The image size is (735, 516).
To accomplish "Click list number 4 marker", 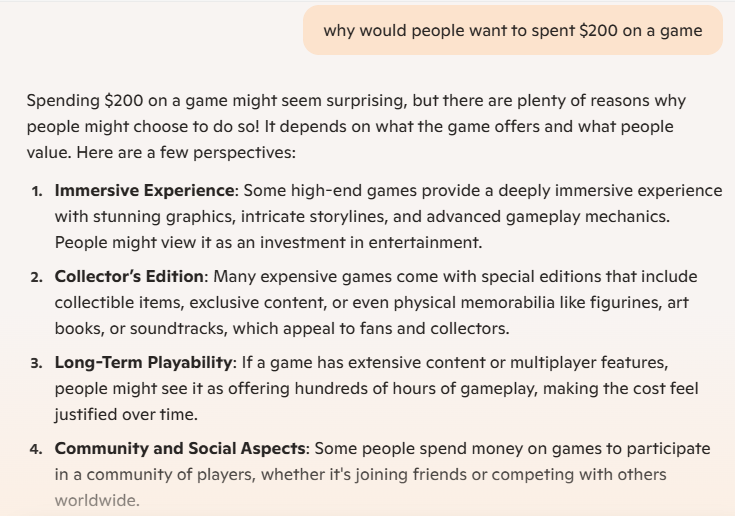I will point(36,449).
